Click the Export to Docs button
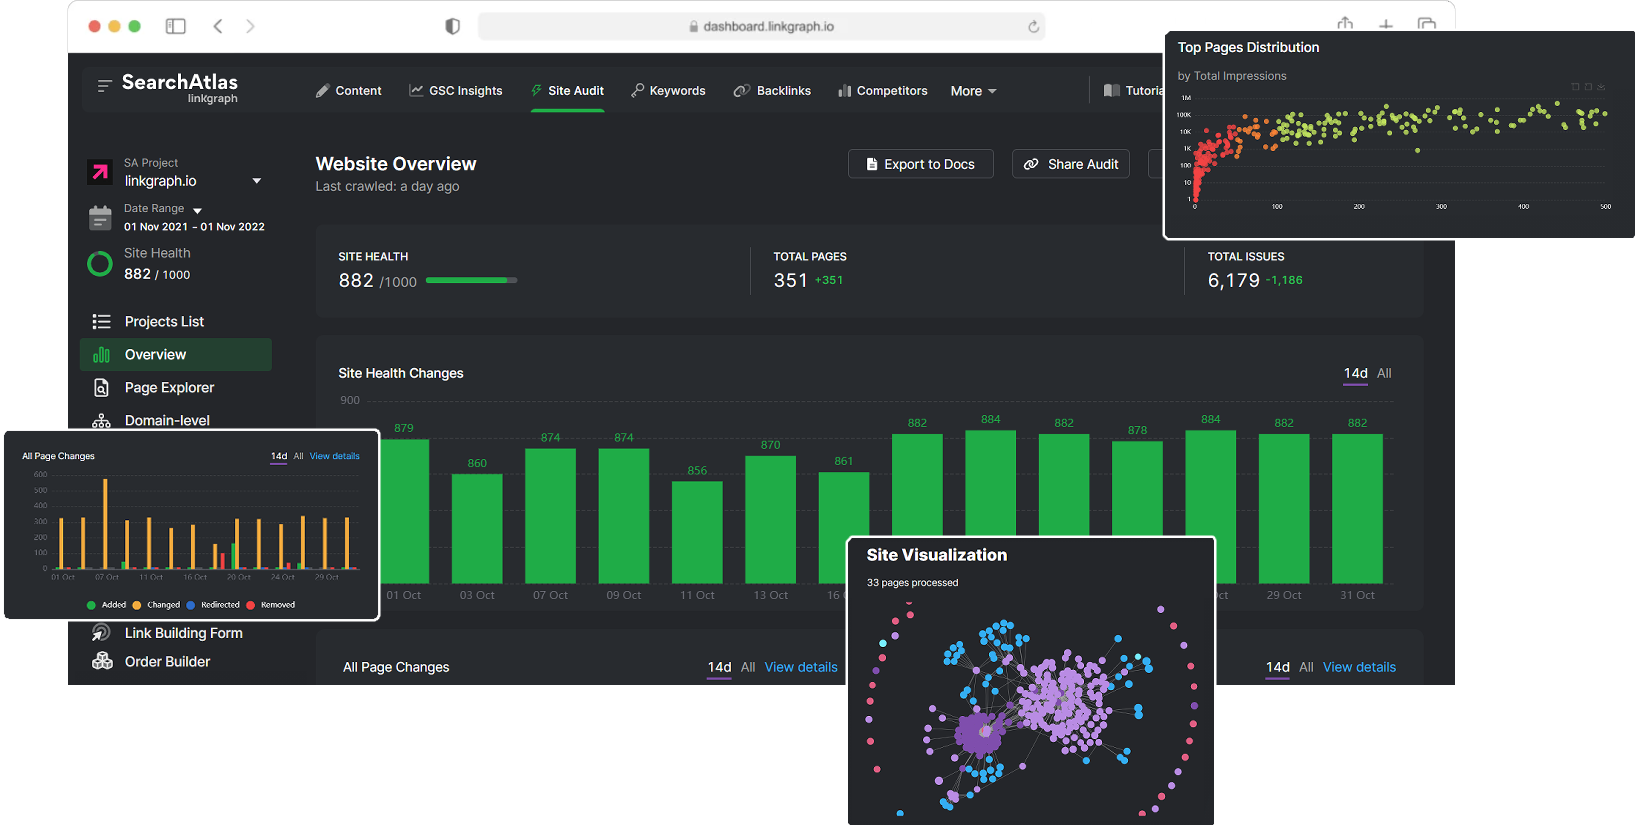This screenshot has width=1638, height=828. click(921, 164)
